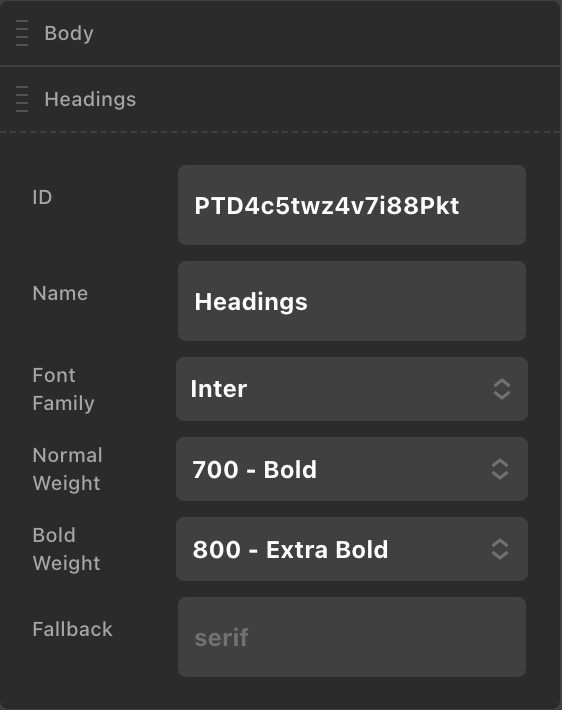Click the Bold Weight up-down chevron icon
This screenshot has width=562, height=710.
click(x=500, y=549)
